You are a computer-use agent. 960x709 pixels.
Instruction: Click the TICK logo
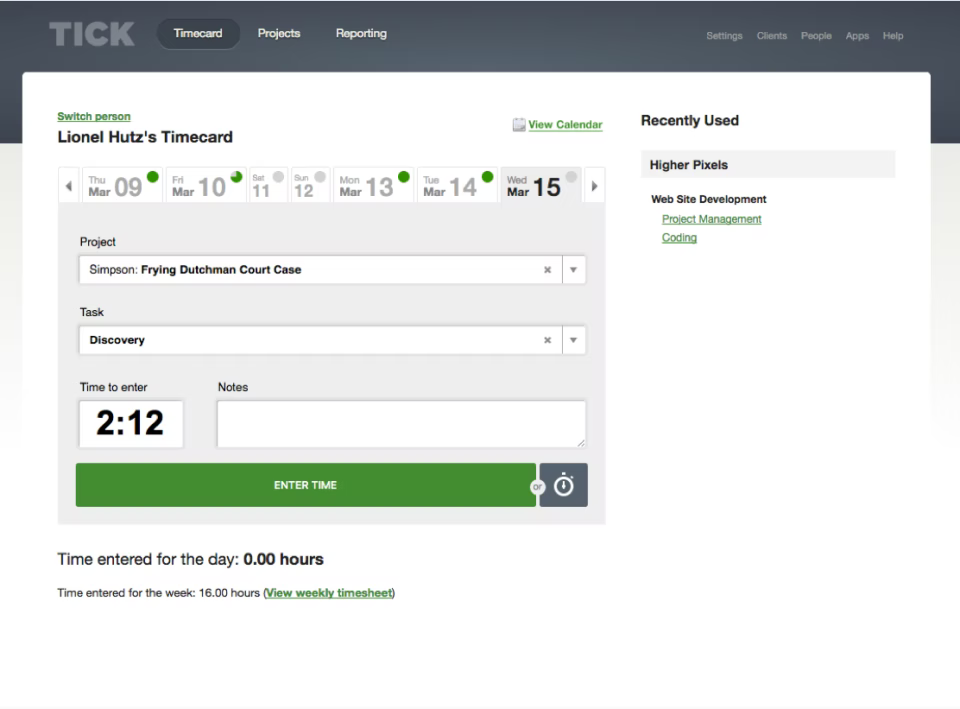tap(92, 34)
